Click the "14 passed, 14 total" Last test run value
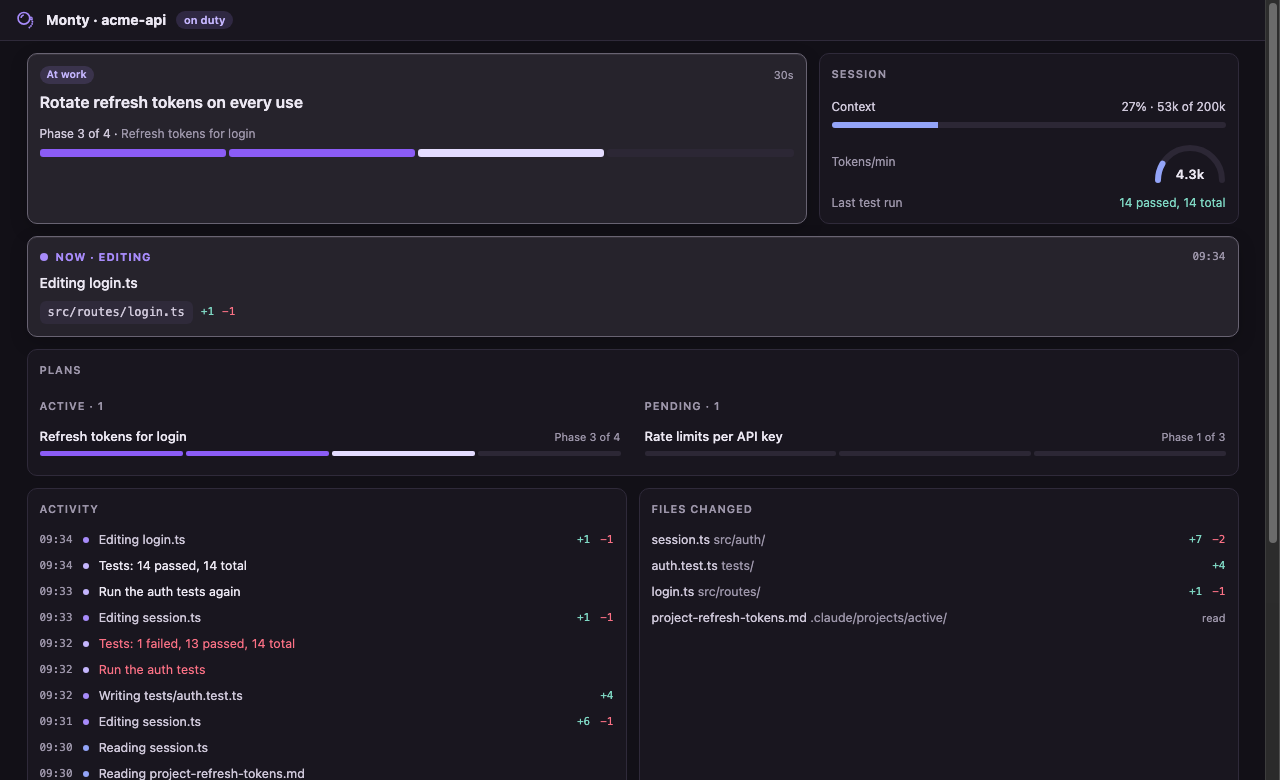 1172,203
